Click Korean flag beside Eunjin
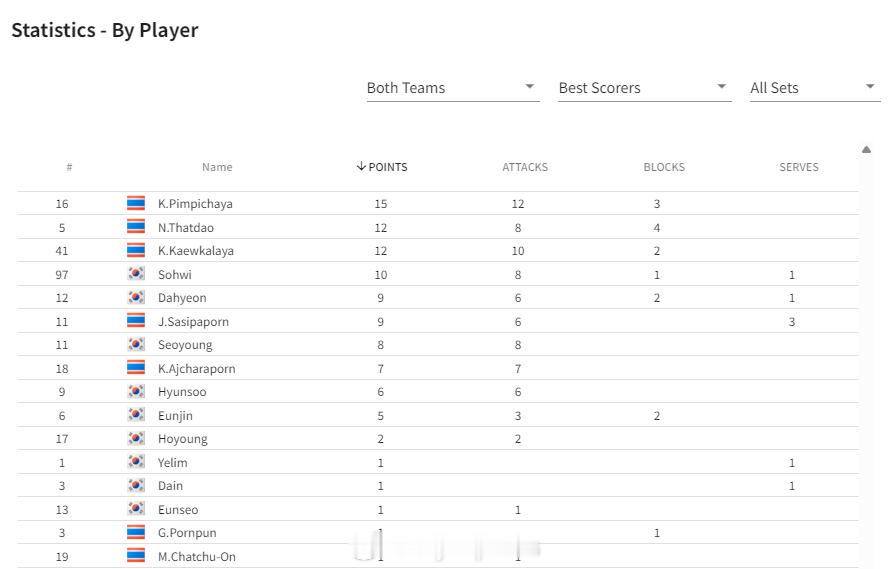 pos(136,415)
